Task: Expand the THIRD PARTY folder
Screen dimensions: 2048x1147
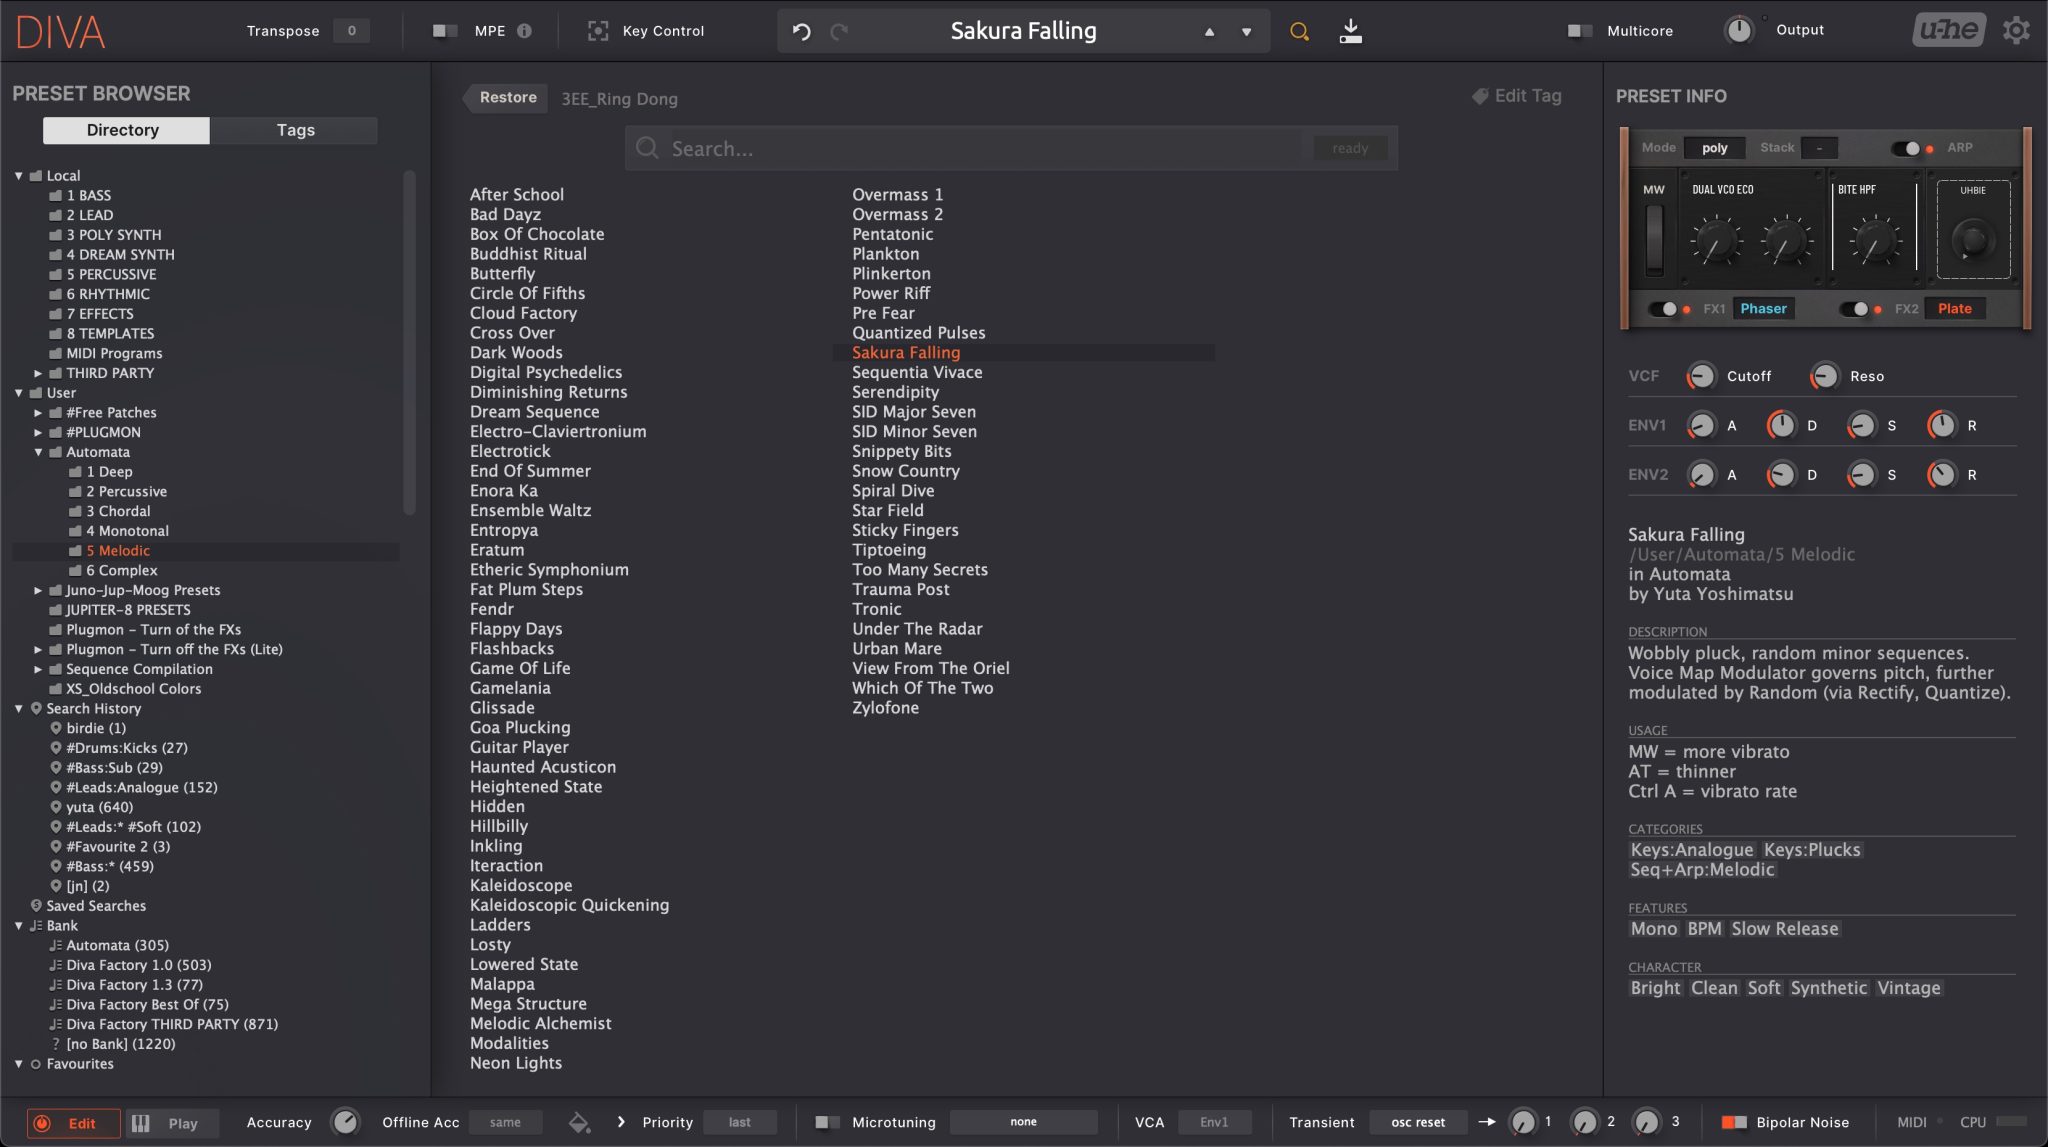Action: (38, 373)
